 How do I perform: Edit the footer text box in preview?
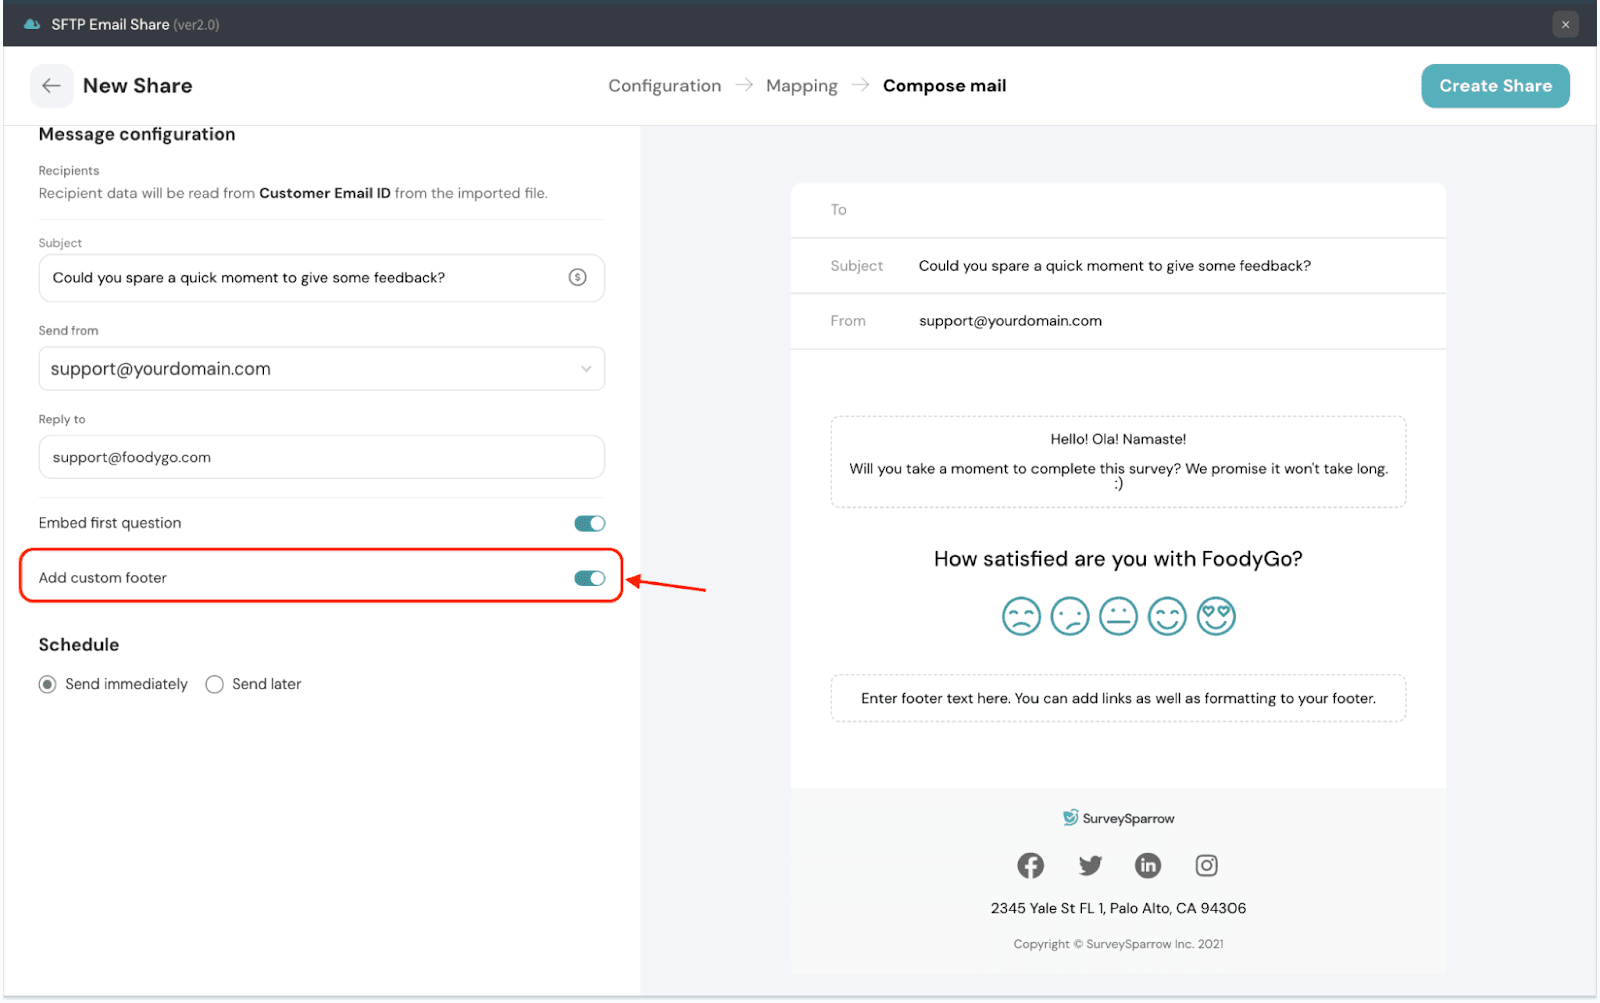pyautogui.click(x=1118, y=698)
